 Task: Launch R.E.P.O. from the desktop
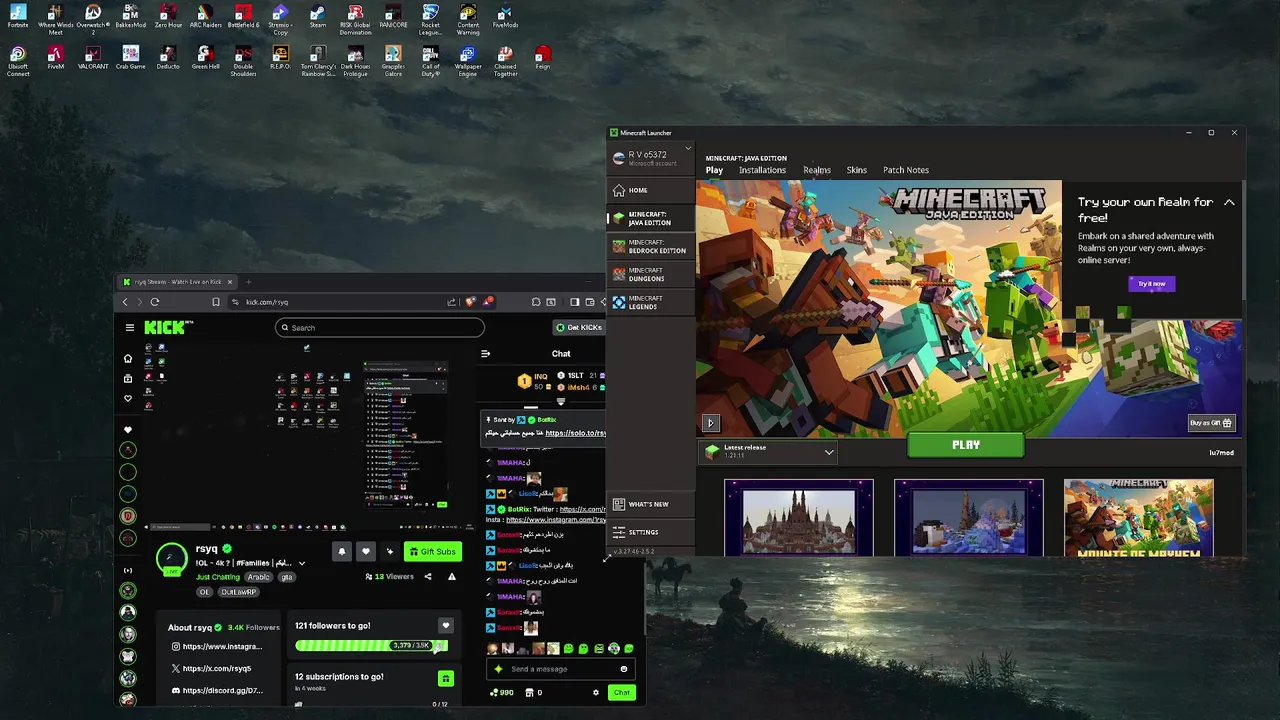(x=280, y=58)
